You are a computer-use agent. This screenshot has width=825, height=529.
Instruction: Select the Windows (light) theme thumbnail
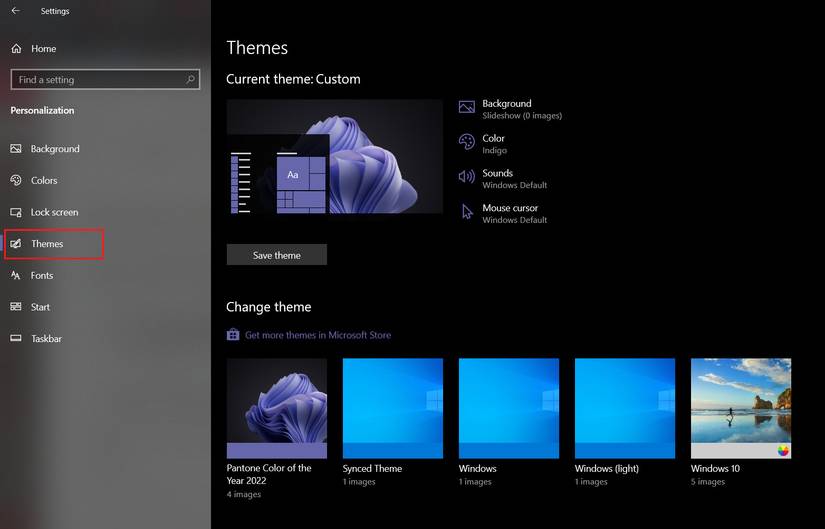(x=624, y=408)
